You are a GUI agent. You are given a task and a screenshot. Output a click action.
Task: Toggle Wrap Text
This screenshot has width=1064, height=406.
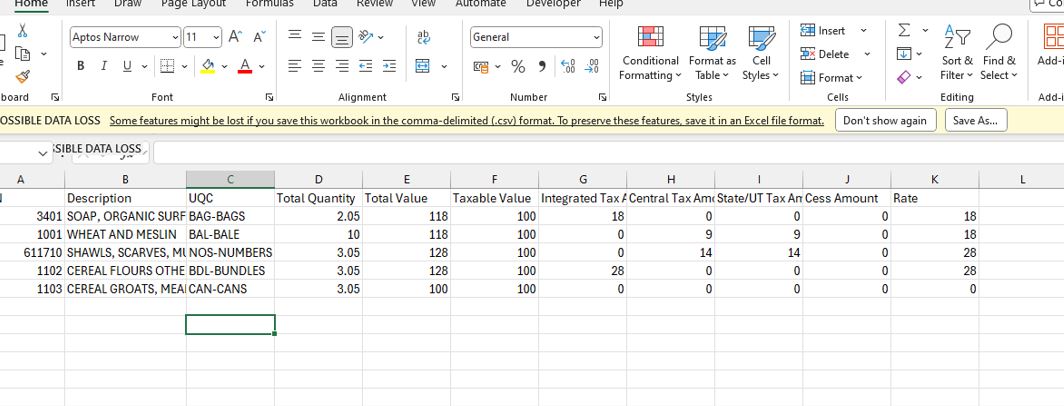pos(423,37)
